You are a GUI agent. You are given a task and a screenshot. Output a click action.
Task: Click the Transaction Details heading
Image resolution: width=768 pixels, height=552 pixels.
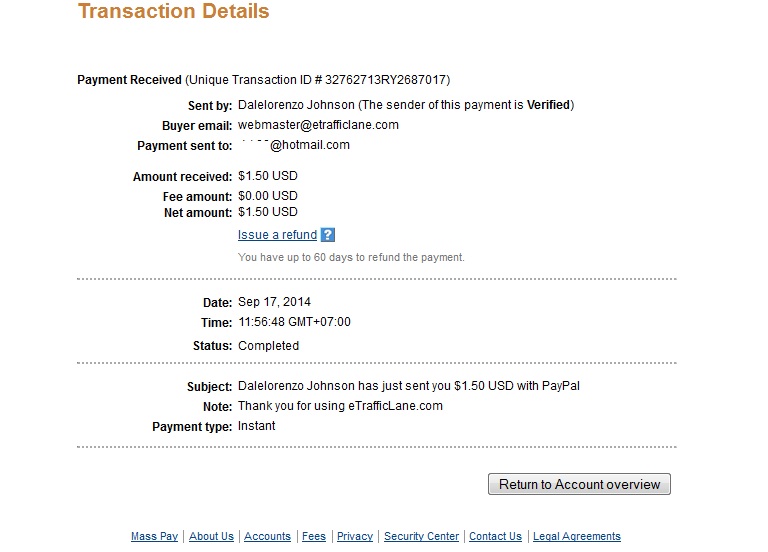[x=174, y=11]
